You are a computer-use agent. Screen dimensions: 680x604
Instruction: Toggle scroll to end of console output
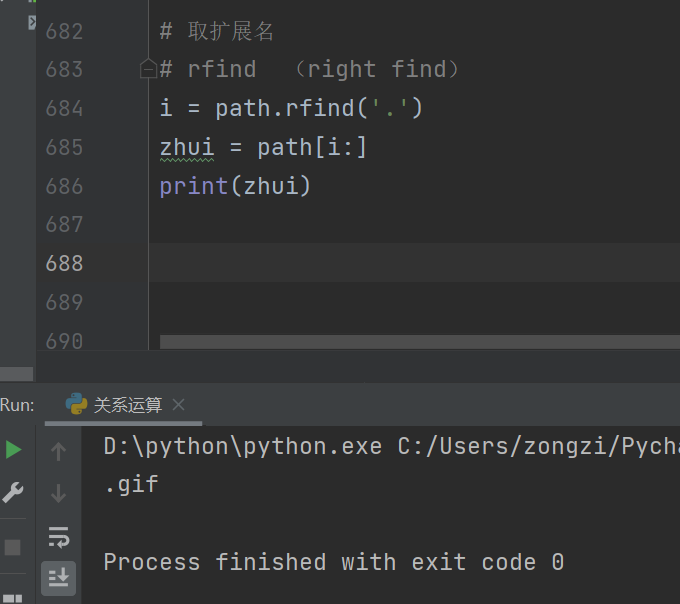tap(58, 576)
